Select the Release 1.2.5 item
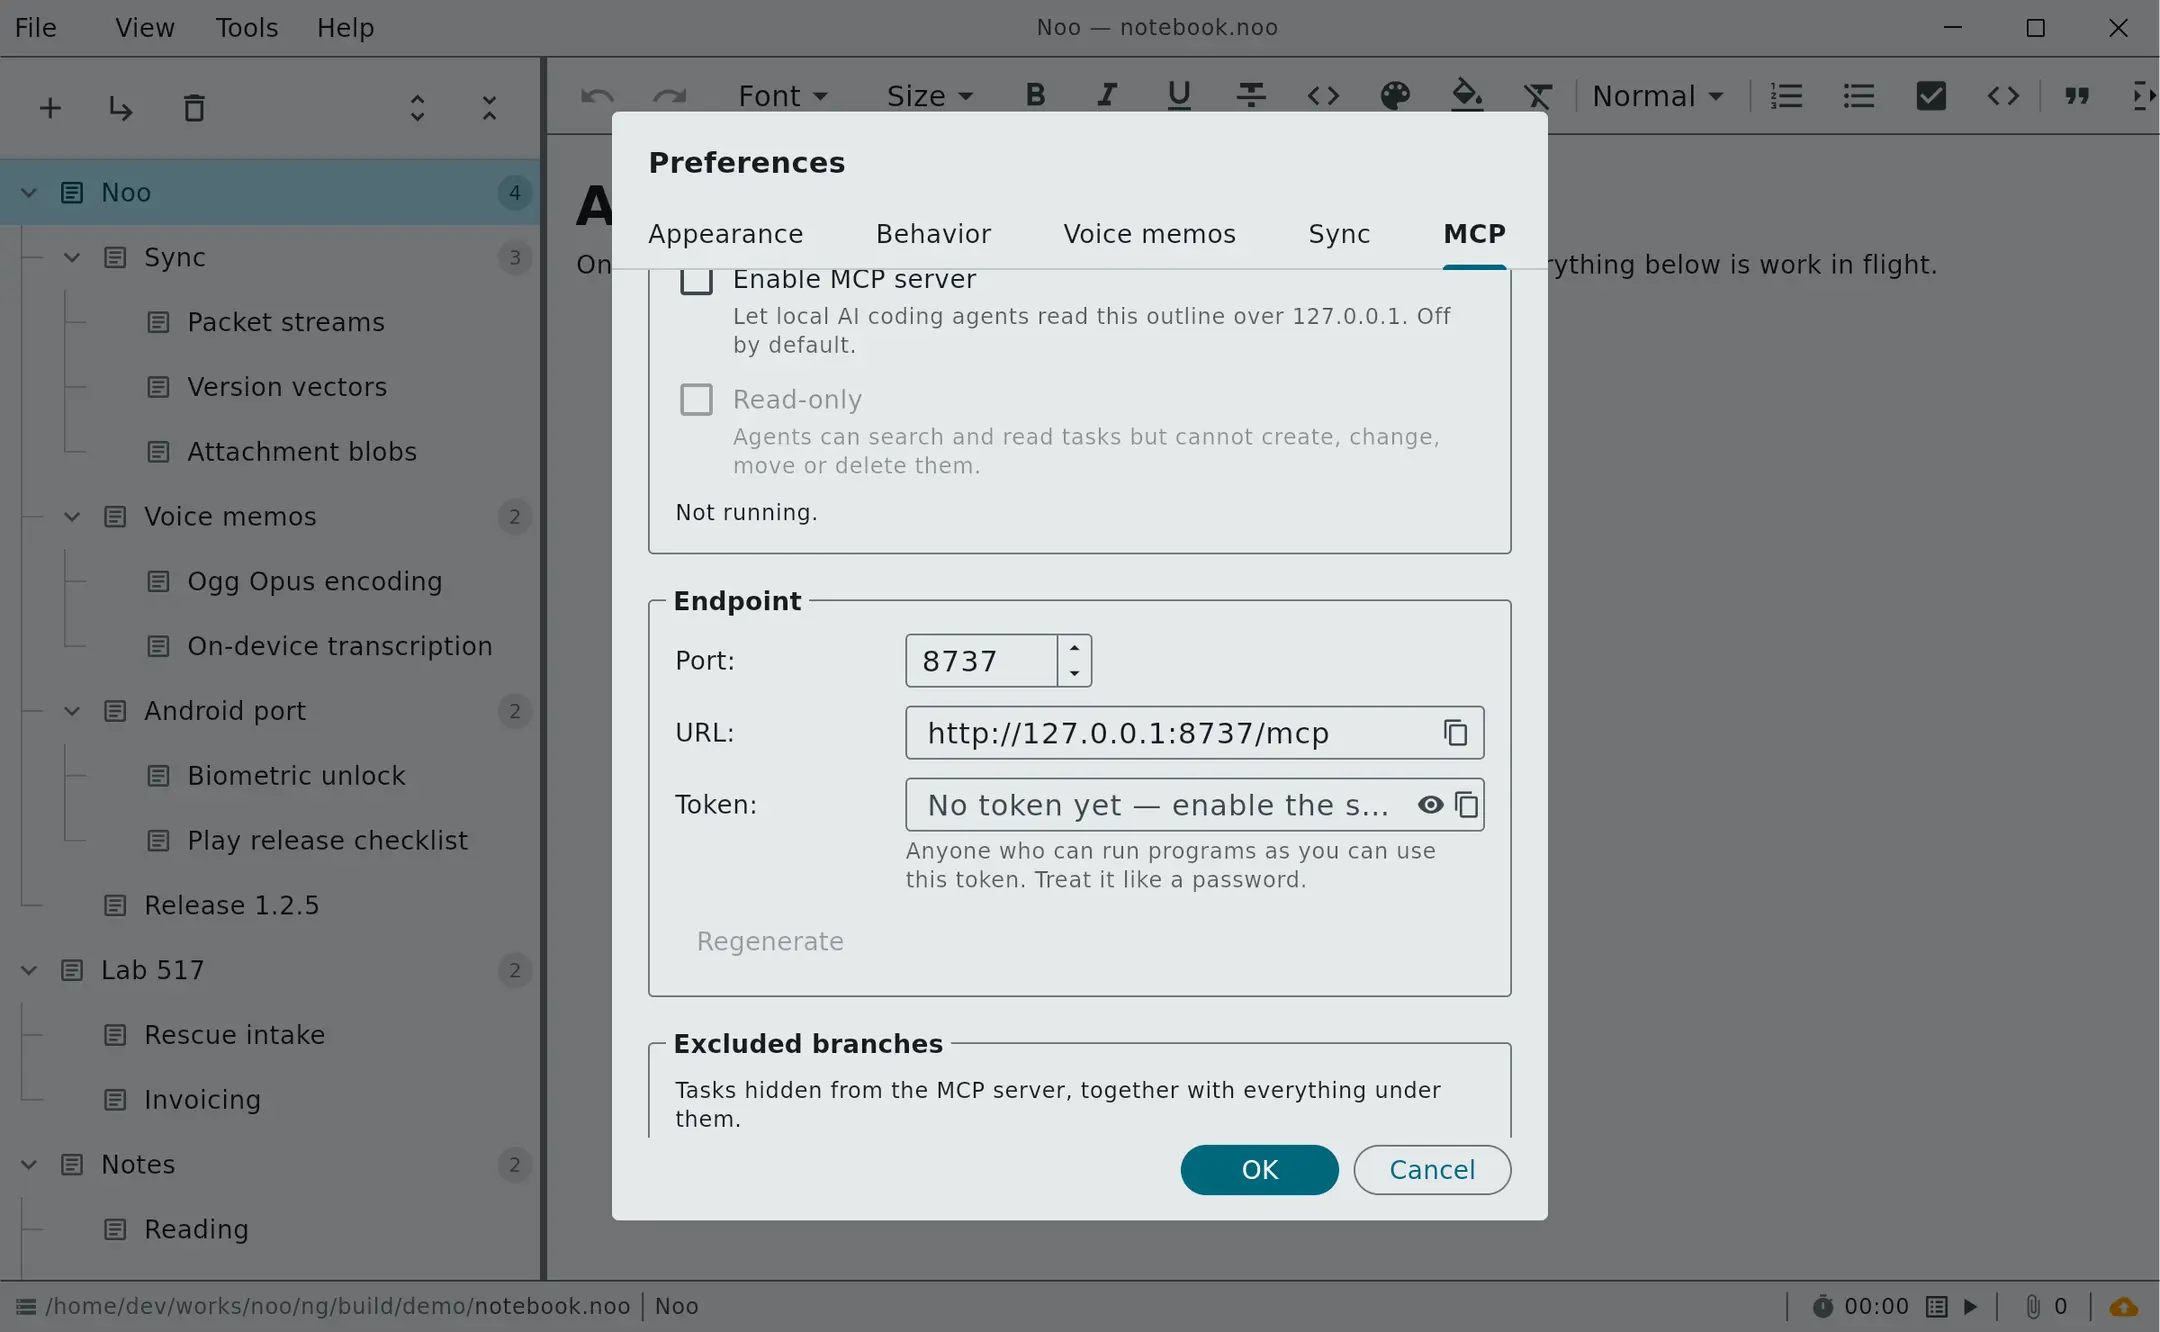The image size is (2160, 1332). [x=232, y=905]
